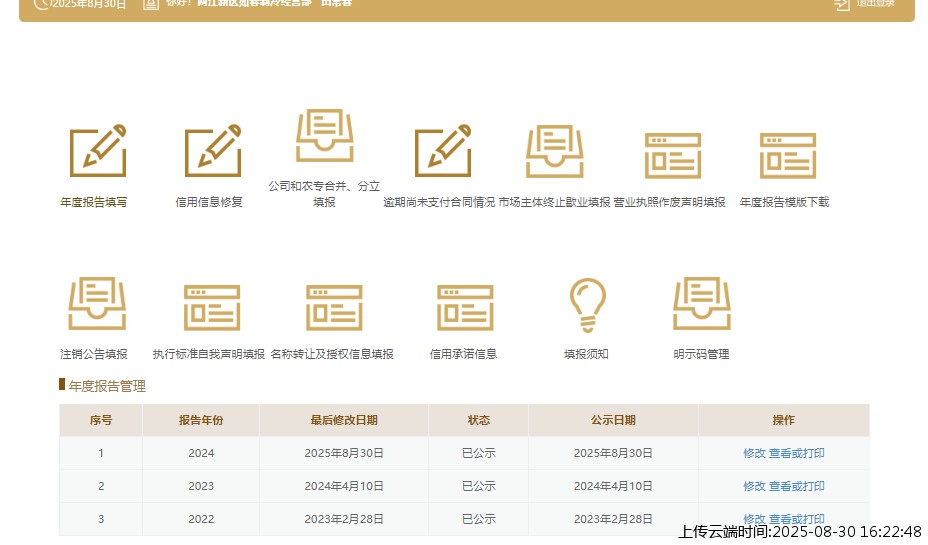Image resolution: width=928 pixels, height=545 pixels.
Task: Open the 明示码管理 icon
Action: click(702, 303)
